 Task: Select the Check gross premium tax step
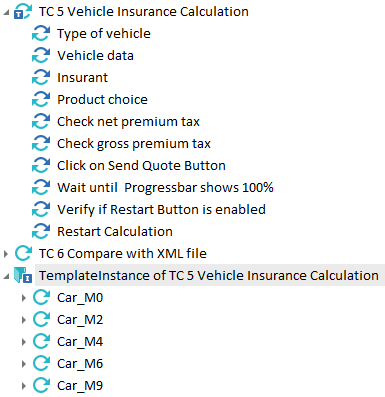tap(134, 144)
